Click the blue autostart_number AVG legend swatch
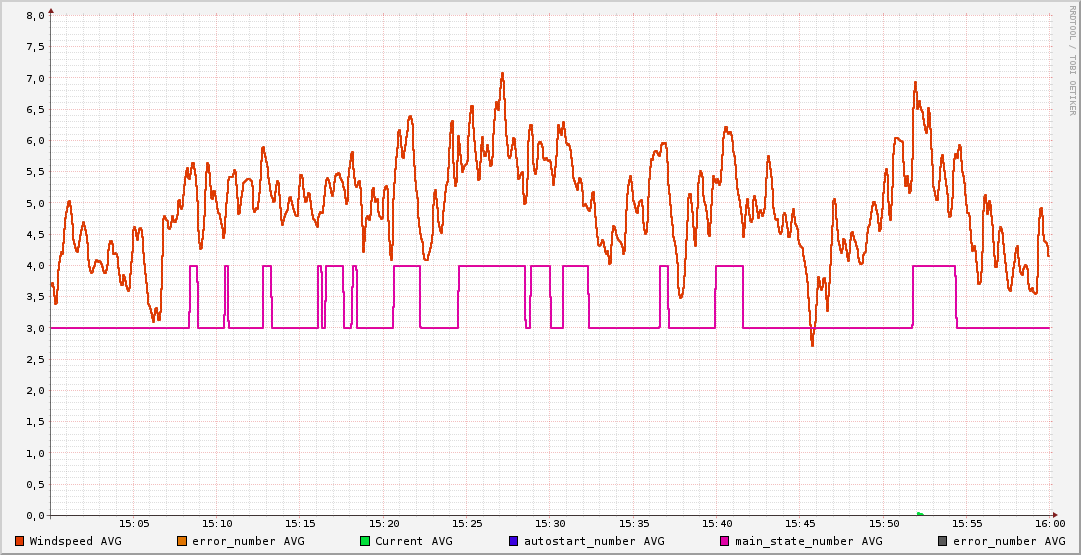 (514, 541)
